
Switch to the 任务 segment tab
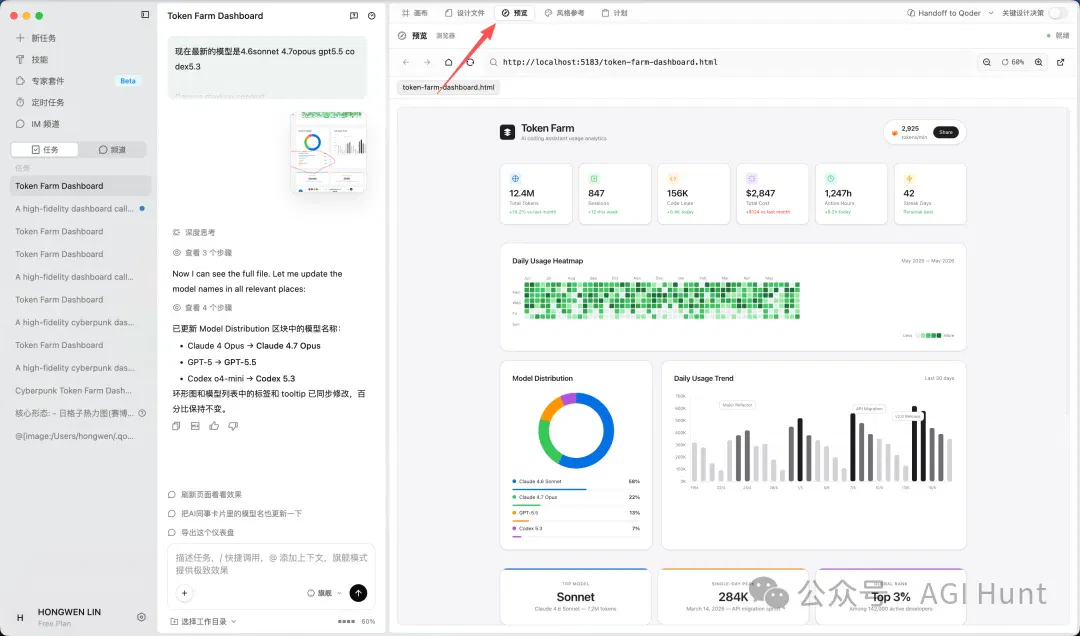[45, 150]
